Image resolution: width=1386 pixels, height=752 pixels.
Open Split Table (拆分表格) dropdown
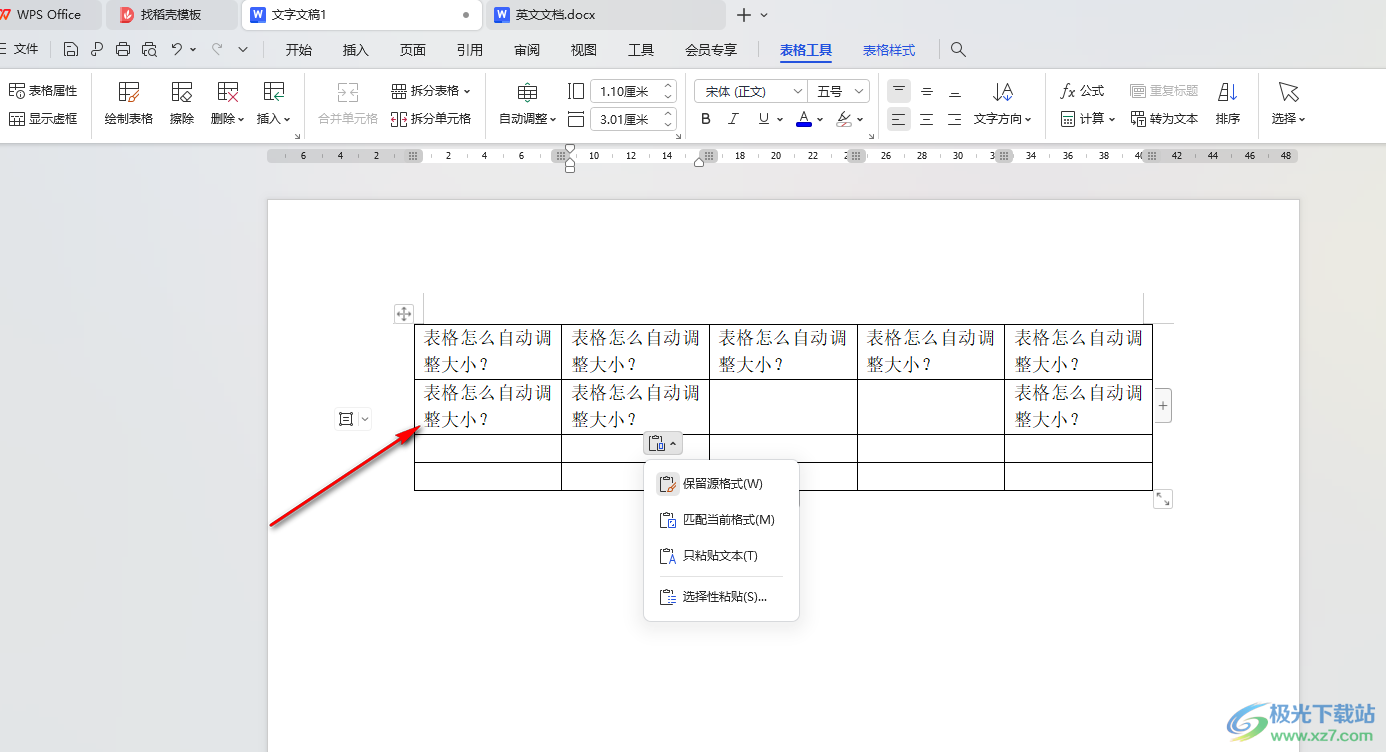(x=431, y=91)
